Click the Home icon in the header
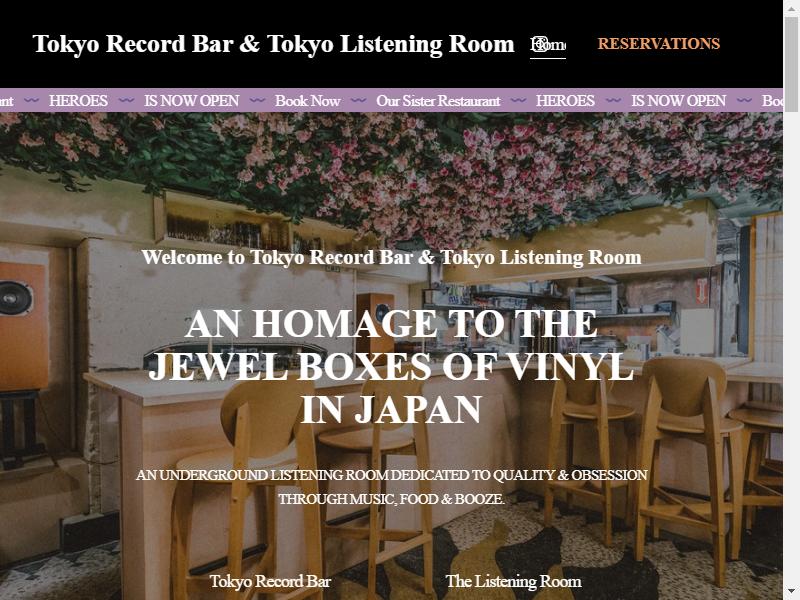 (547, 44)
